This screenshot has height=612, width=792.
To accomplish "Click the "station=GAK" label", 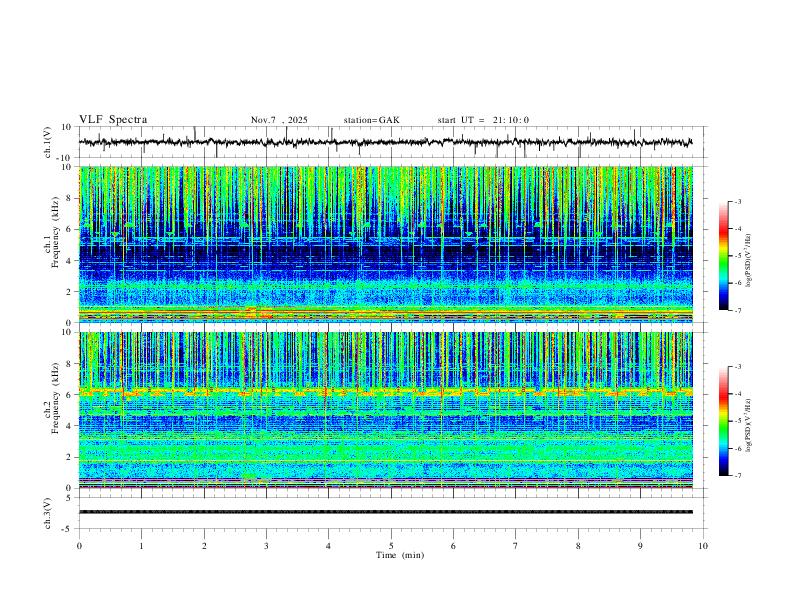I will click(x=371, y=120).
